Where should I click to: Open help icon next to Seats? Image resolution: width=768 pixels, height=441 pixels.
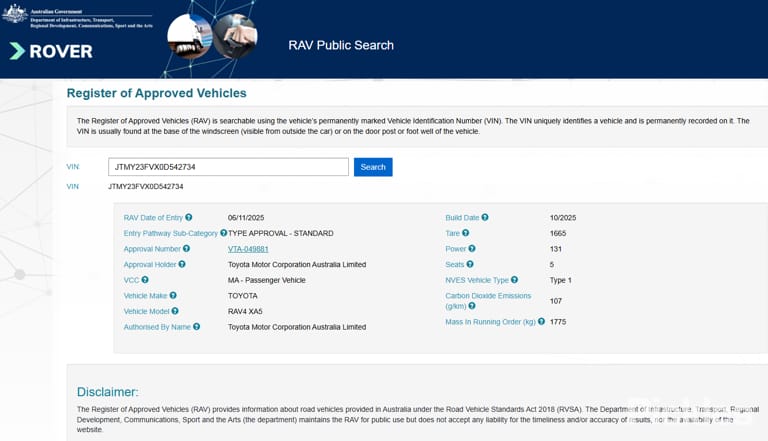pos(470,264)
